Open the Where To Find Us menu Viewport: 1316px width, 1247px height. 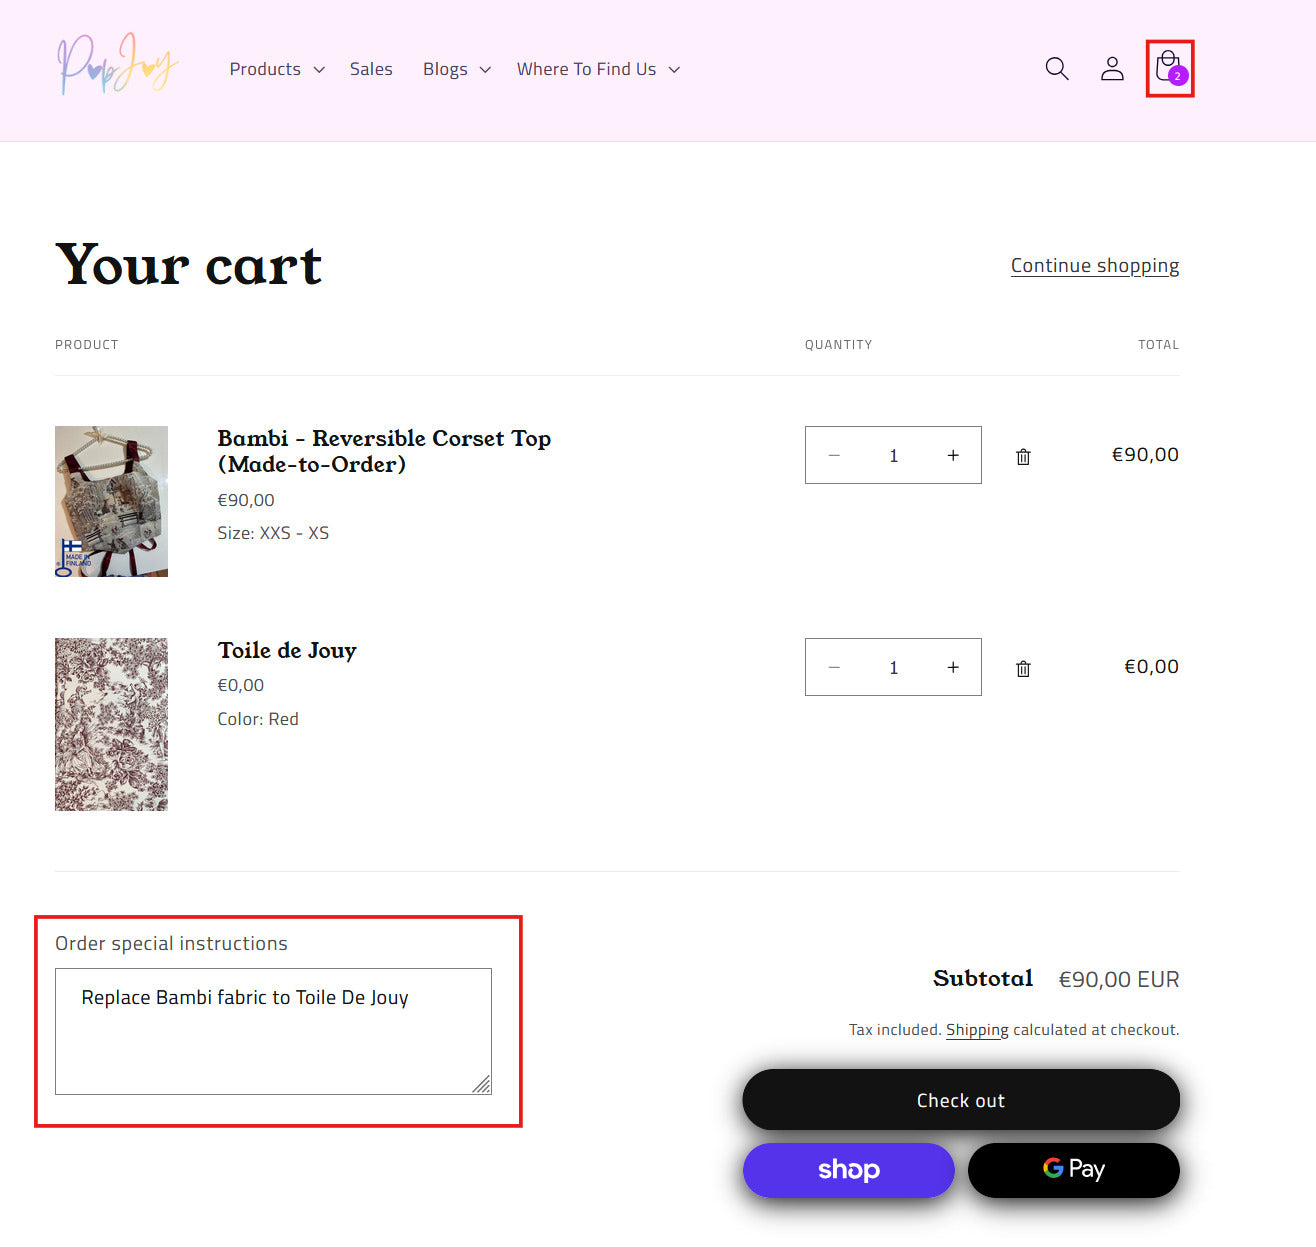(x=598, y=69)
